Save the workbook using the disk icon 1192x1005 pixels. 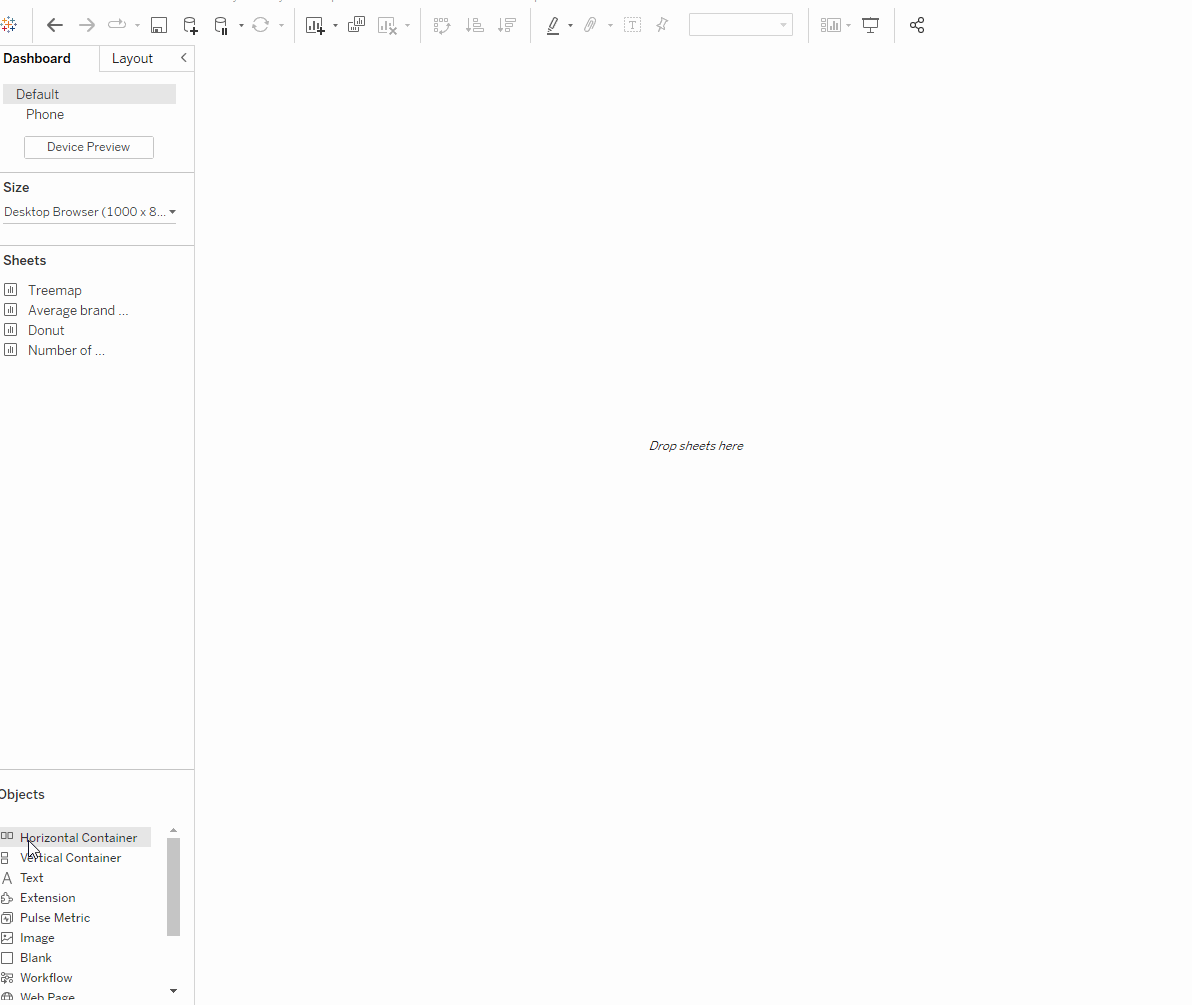pos(159,25)
